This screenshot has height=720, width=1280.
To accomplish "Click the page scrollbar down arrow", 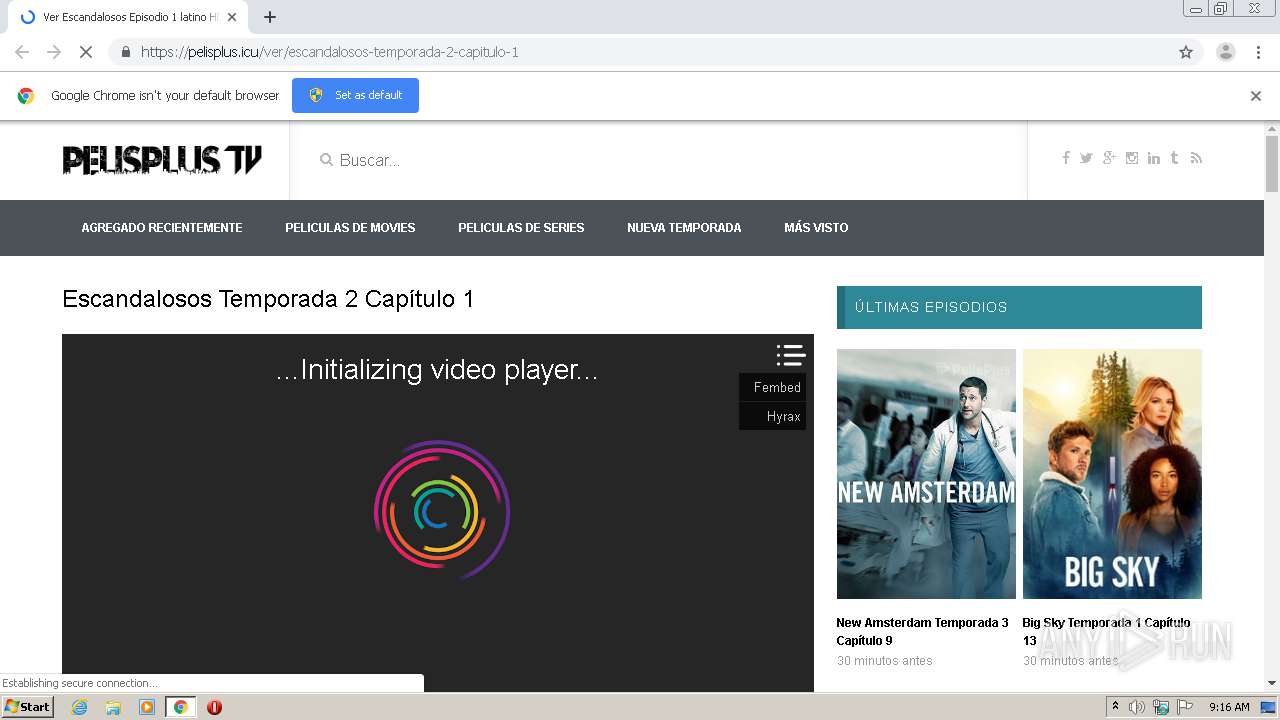I will [x=1272, y=683].
